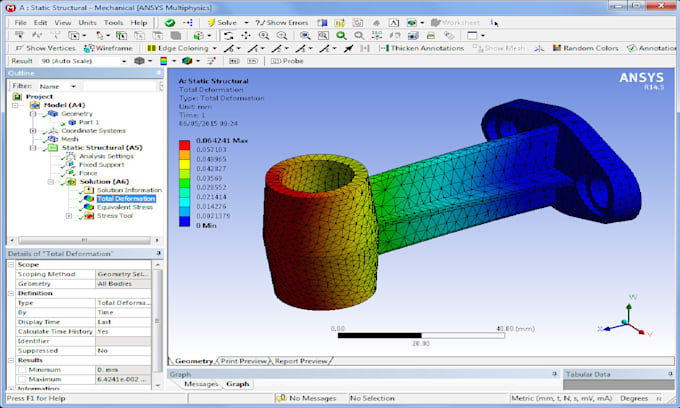Click the Probe tool
680x408 pixels.
click(x=287, y=60)
